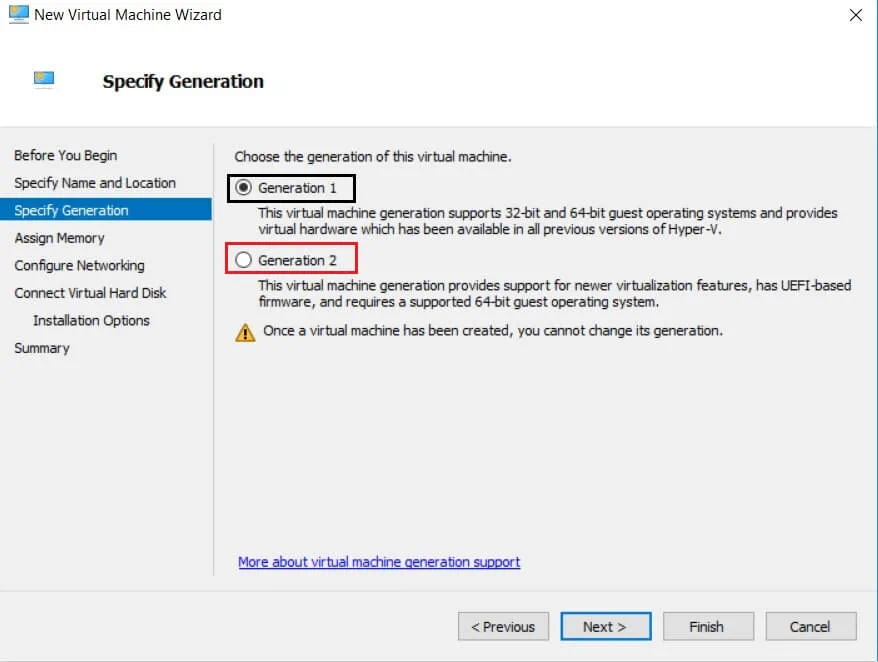
Task: Select the Installation Options sub-step
Action: [91, 320]
